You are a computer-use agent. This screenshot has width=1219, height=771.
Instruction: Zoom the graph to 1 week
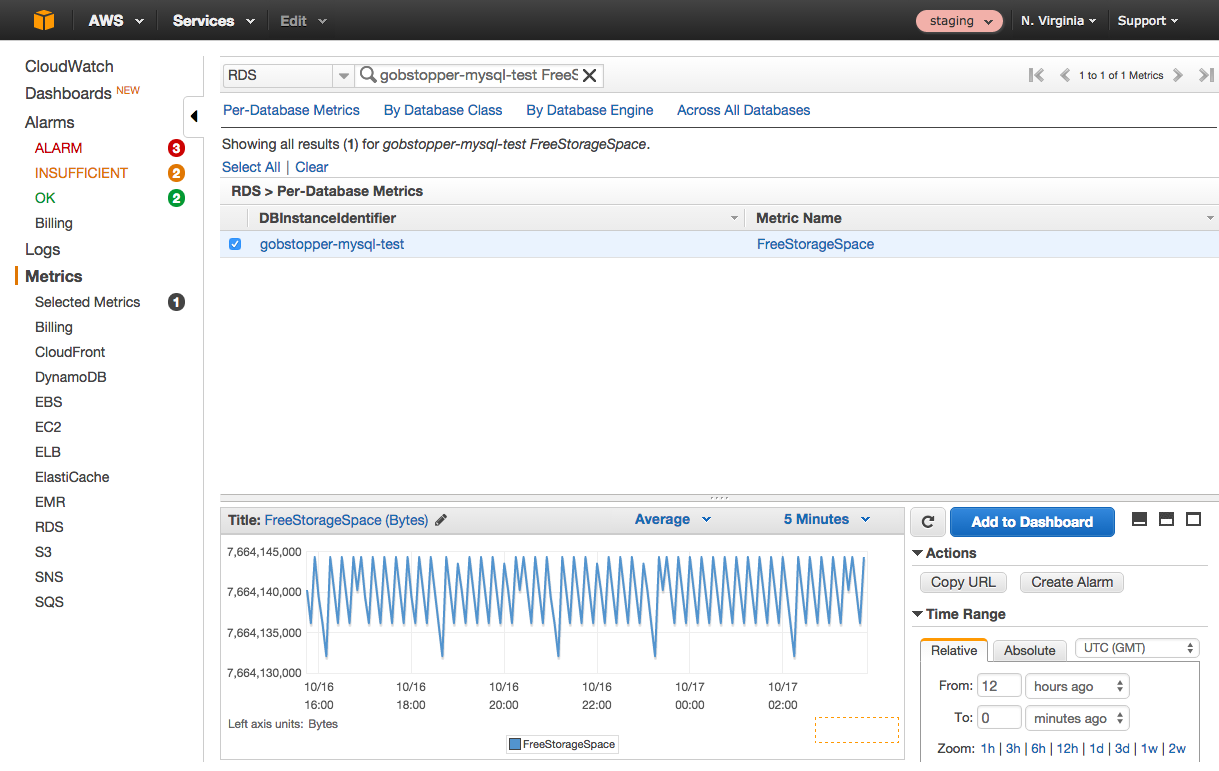1149,748
